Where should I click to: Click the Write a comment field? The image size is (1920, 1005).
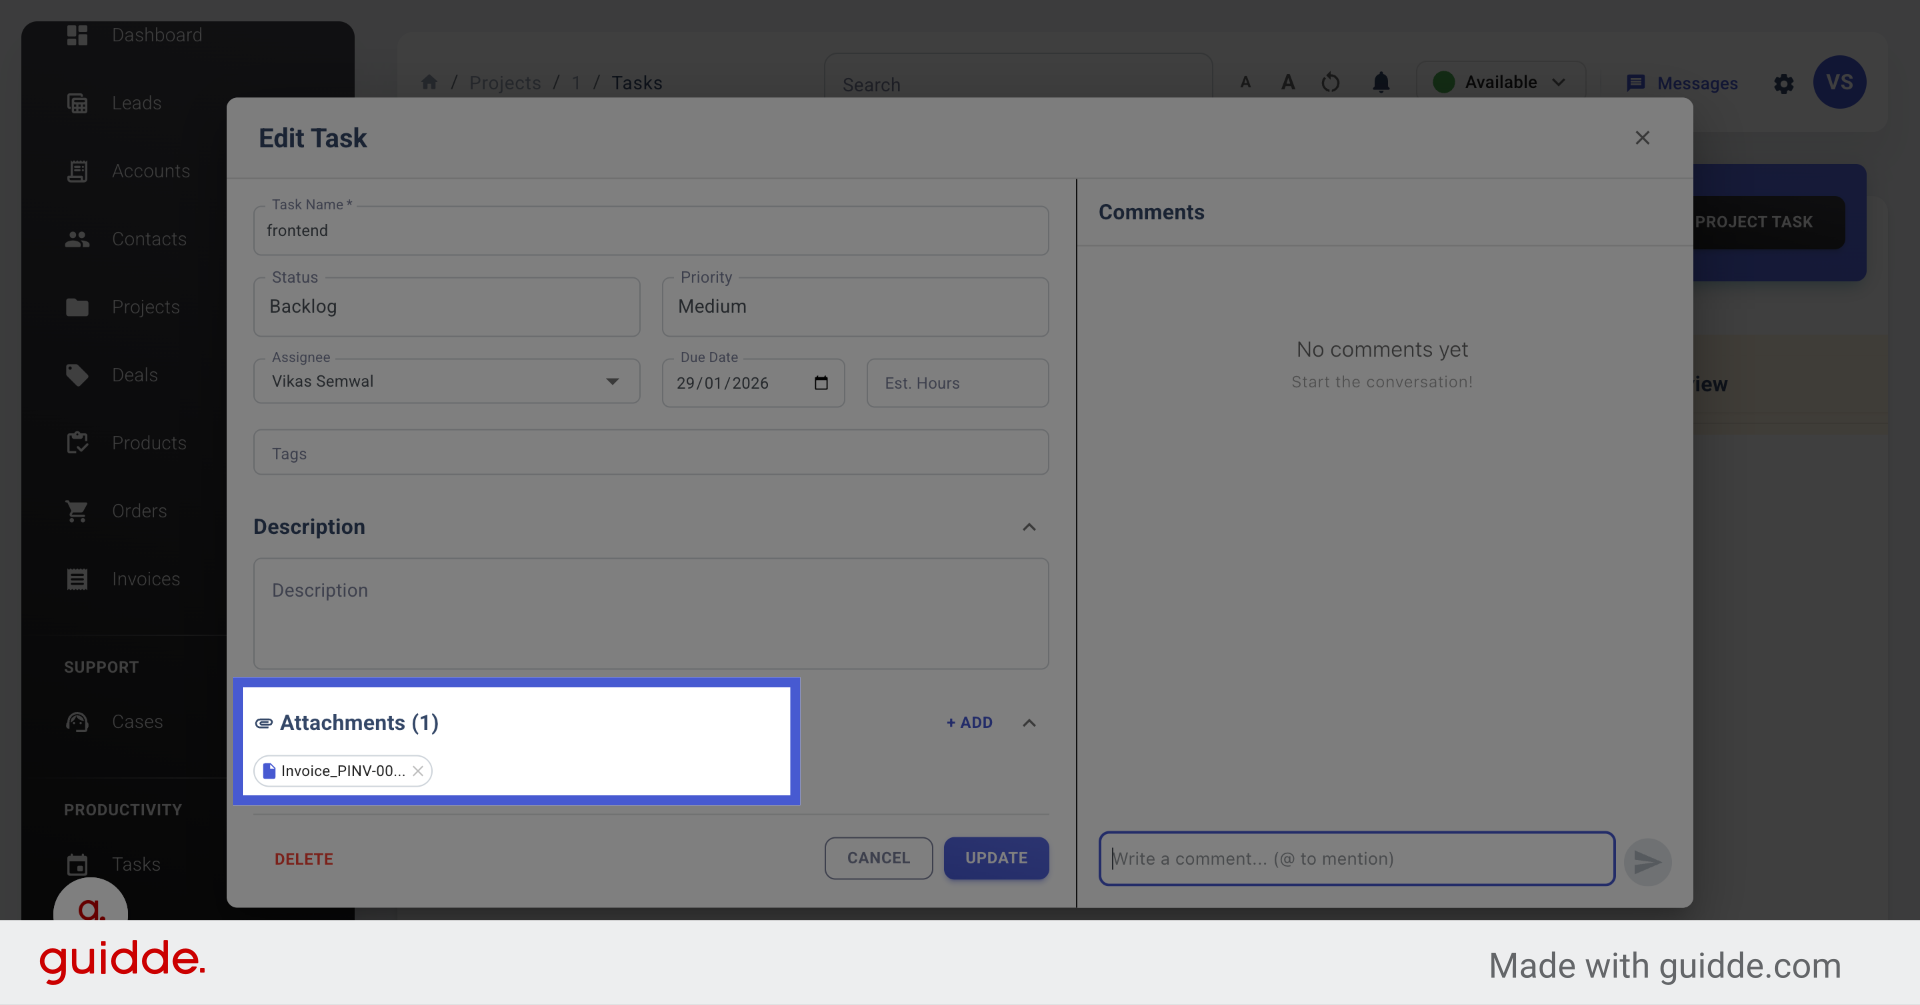(x=1356, y=859)
